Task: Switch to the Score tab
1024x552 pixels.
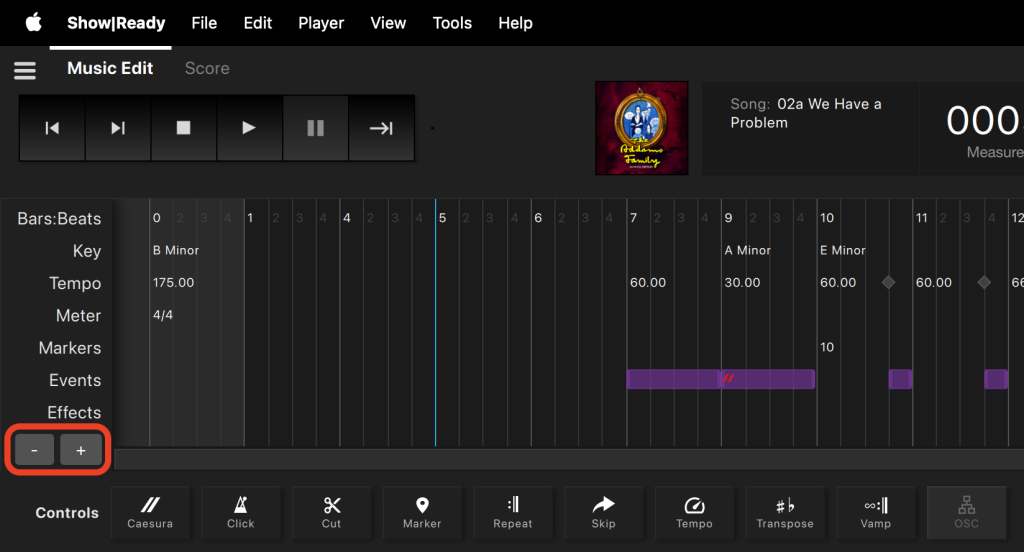Action: click(207, 68)
